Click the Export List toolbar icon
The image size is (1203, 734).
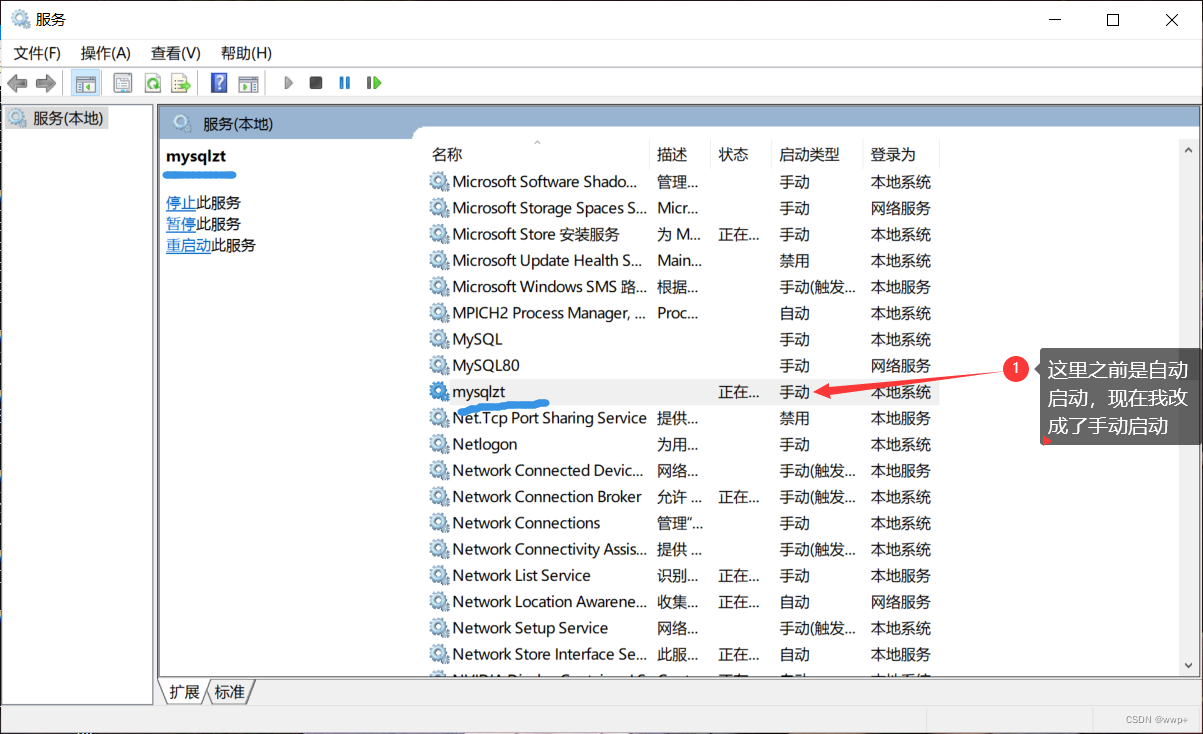pyautogui.click(x=180, y=83)
